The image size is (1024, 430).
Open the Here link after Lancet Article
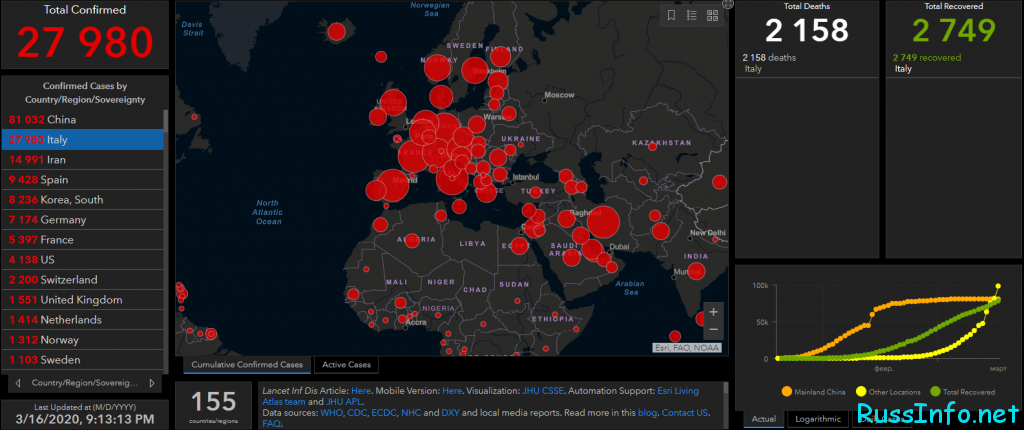[x=361, y=391]
